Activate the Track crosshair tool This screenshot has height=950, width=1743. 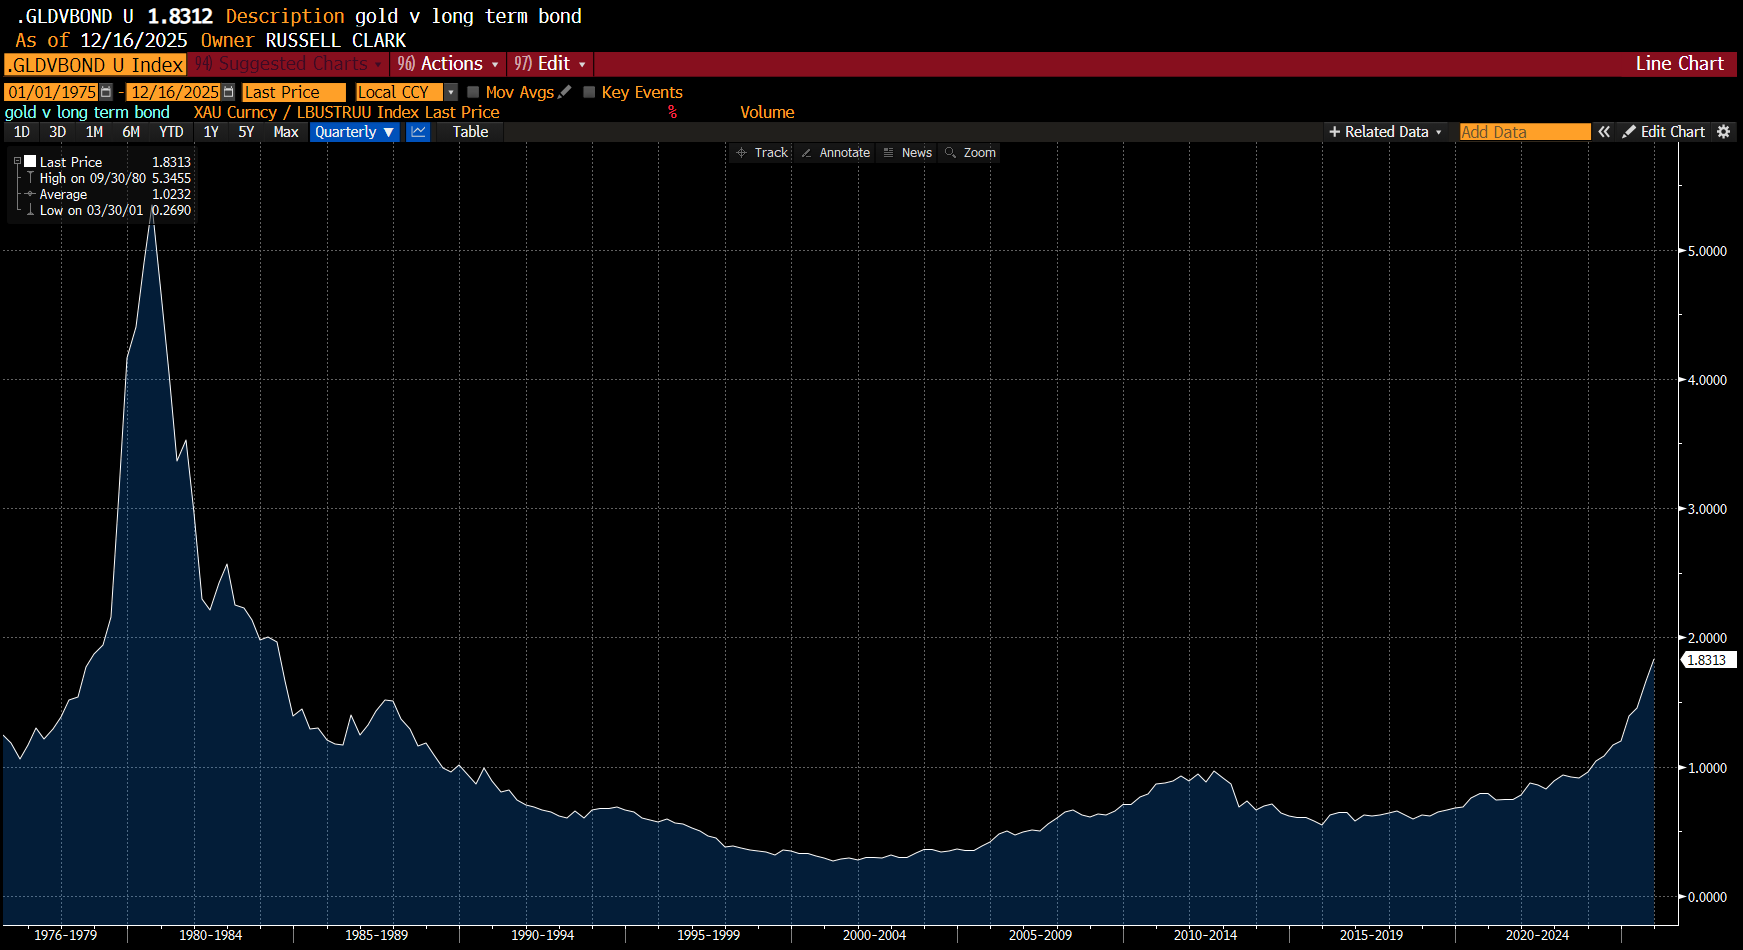click(x=762, y=153)
